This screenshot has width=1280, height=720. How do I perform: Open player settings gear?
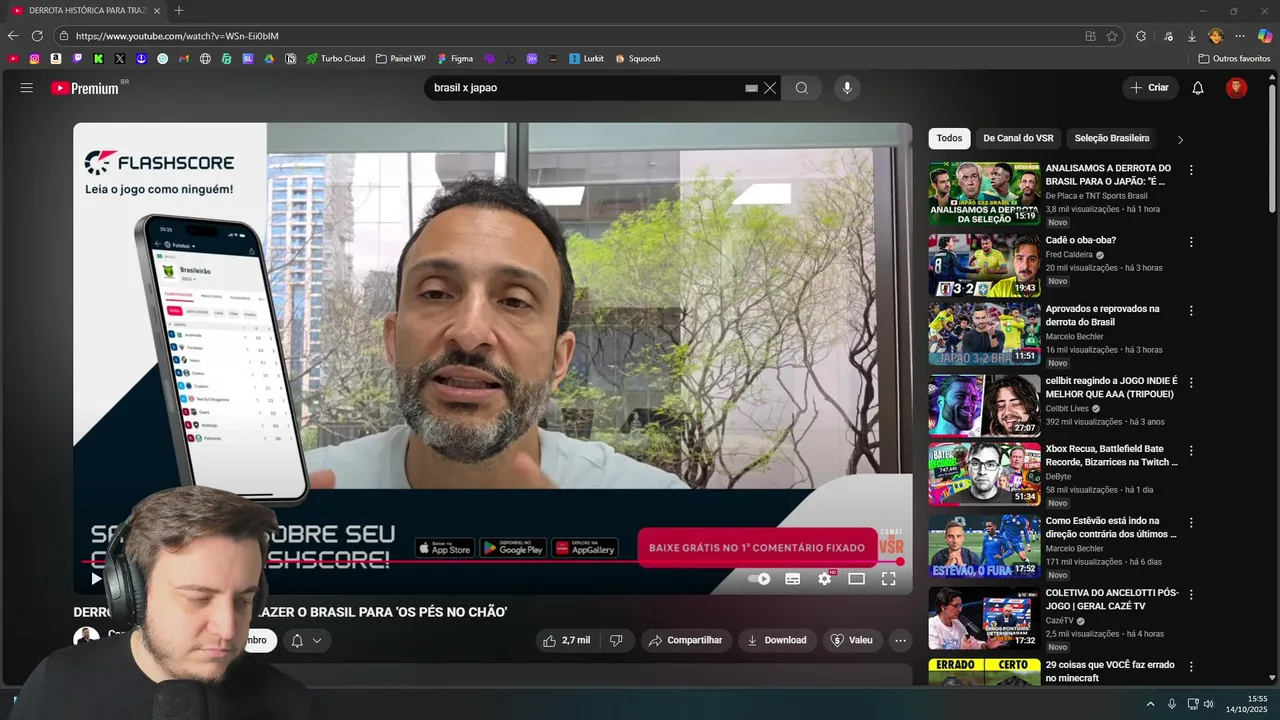(825, 578)
